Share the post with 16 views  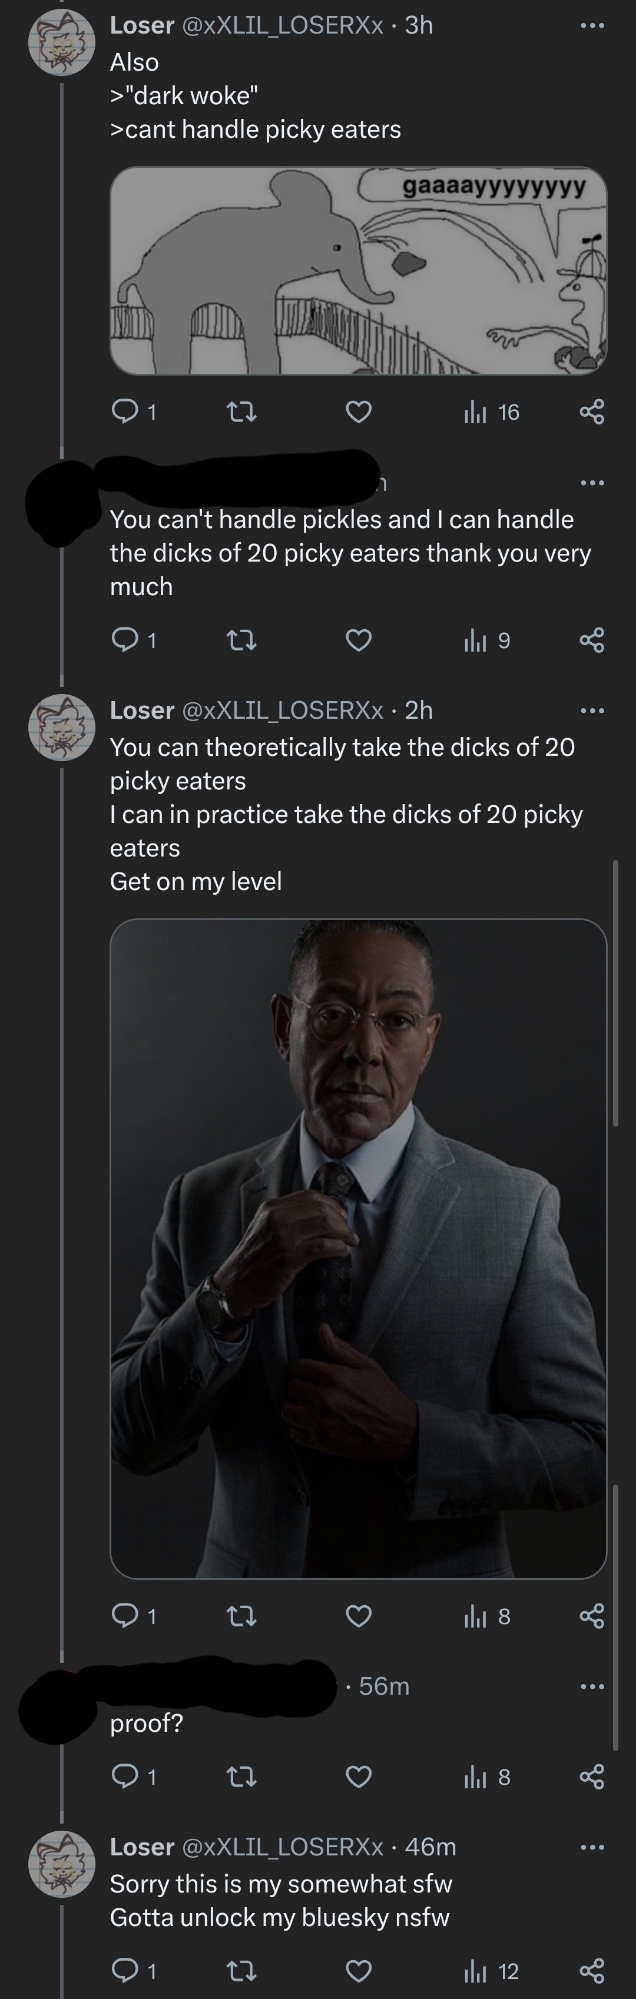592,411
